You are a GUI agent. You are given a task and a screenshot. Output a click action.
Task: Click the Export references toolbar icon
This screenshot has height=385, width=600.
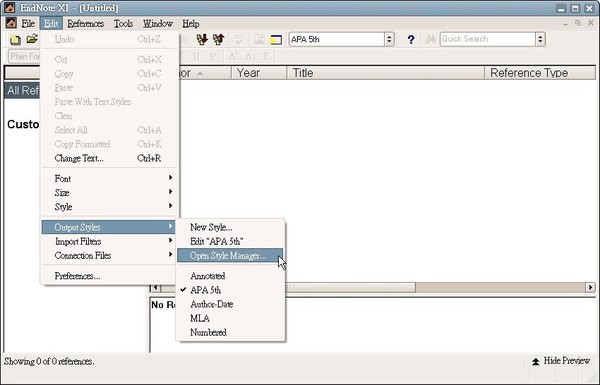pos(218,39)
